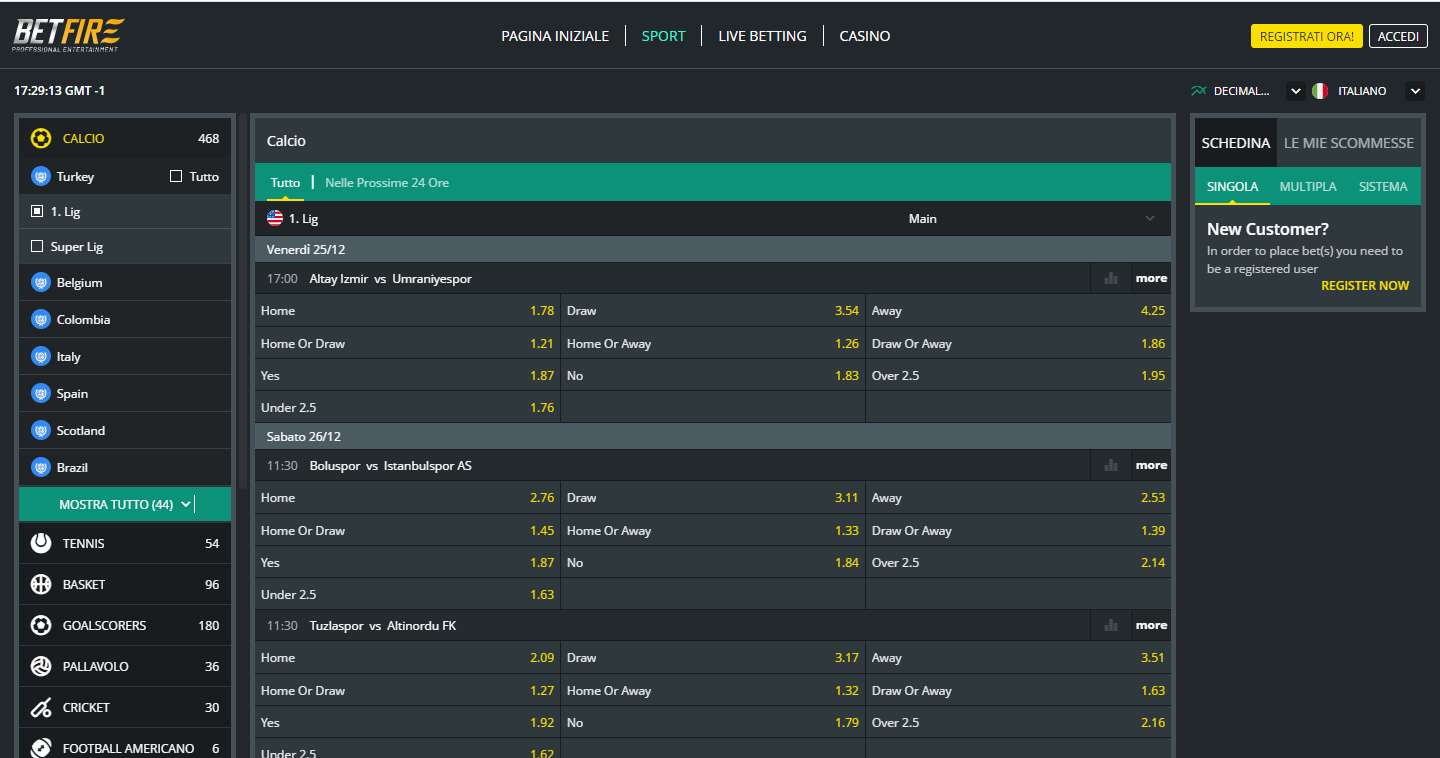Screen dimensions: 1440x758
Task: Click the Accedi login button
Action: pyautogui.click(x=1398, y=36)
